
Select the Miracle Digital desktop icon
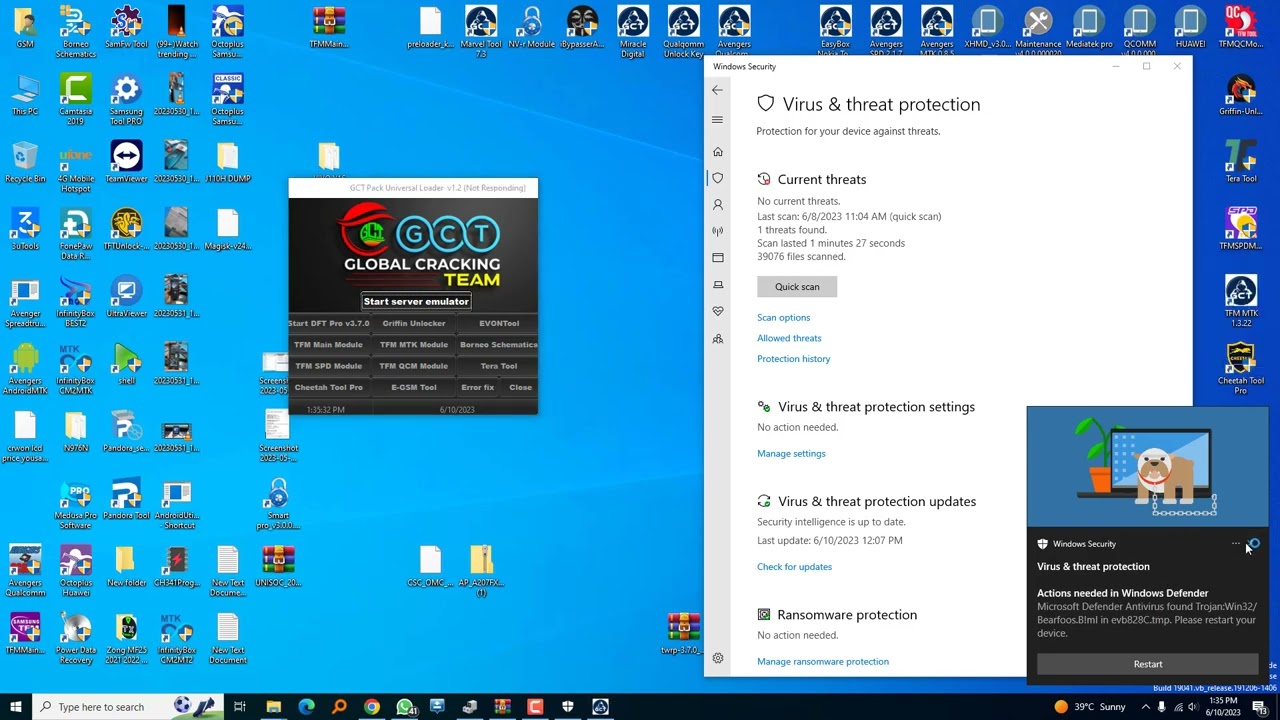click(632, 32)
